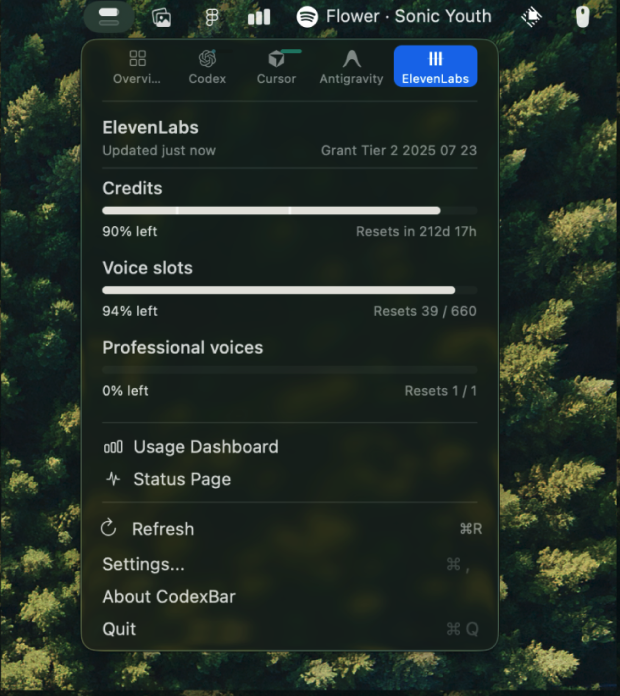Open Settings... menu item
Screen dimensions: 620x696
290,564
